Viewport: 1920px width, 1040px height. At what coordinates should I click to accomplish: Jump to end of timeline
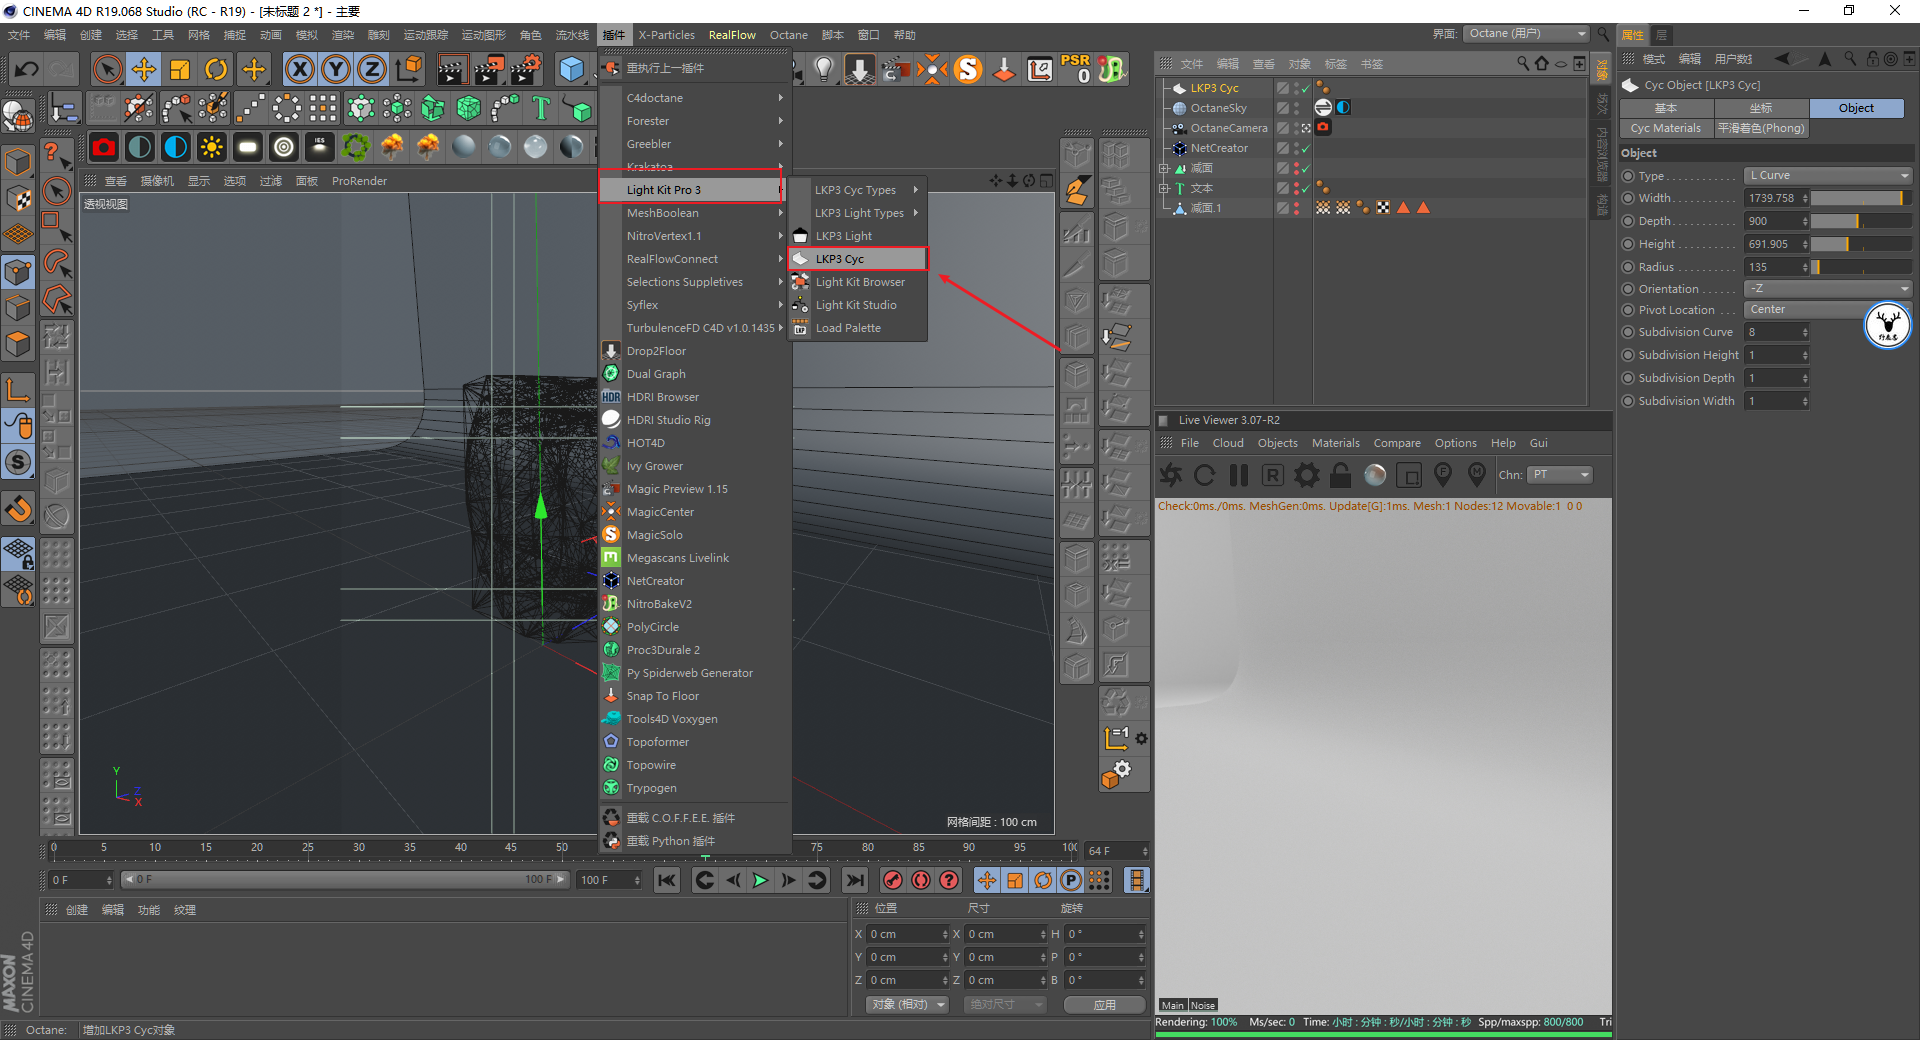click(854, 880)
